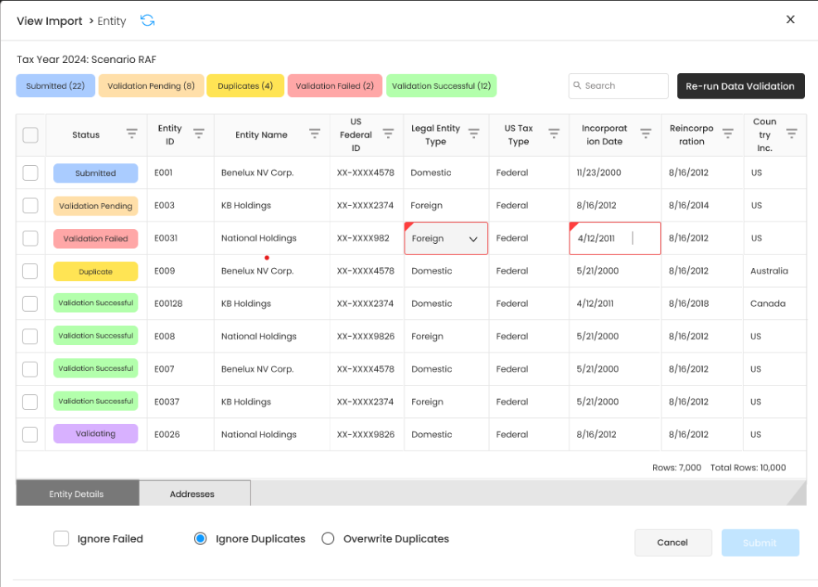Image resolution: width=818 pixels, height=587 pixels.
Task: Open the Reincorporation column filter
Action: pos(728,134)
